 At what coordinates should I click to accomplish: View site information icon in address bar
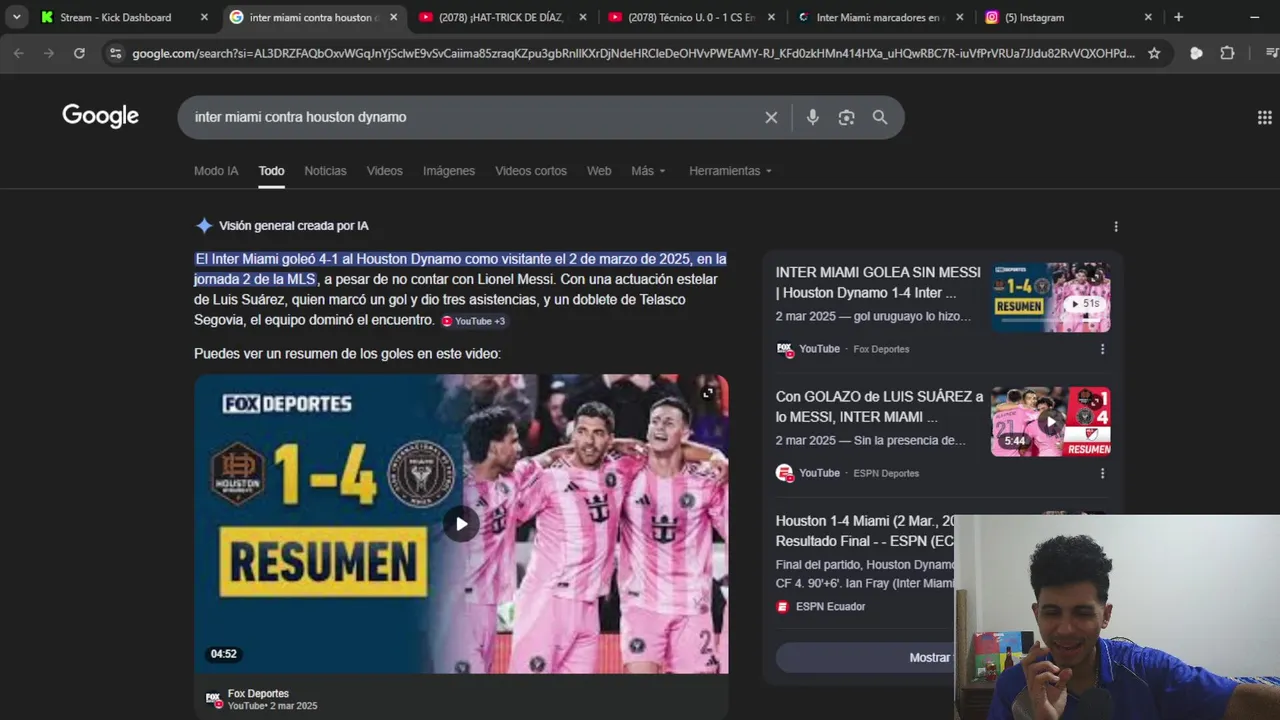115,53
